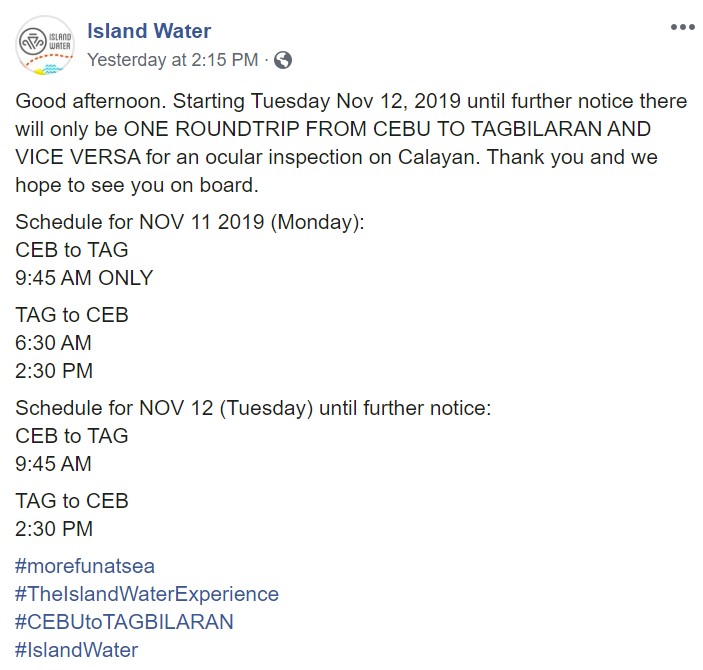The image size is (703, 670).
Task: Click the "hope to see you on board" line
Action: (137, 185)
